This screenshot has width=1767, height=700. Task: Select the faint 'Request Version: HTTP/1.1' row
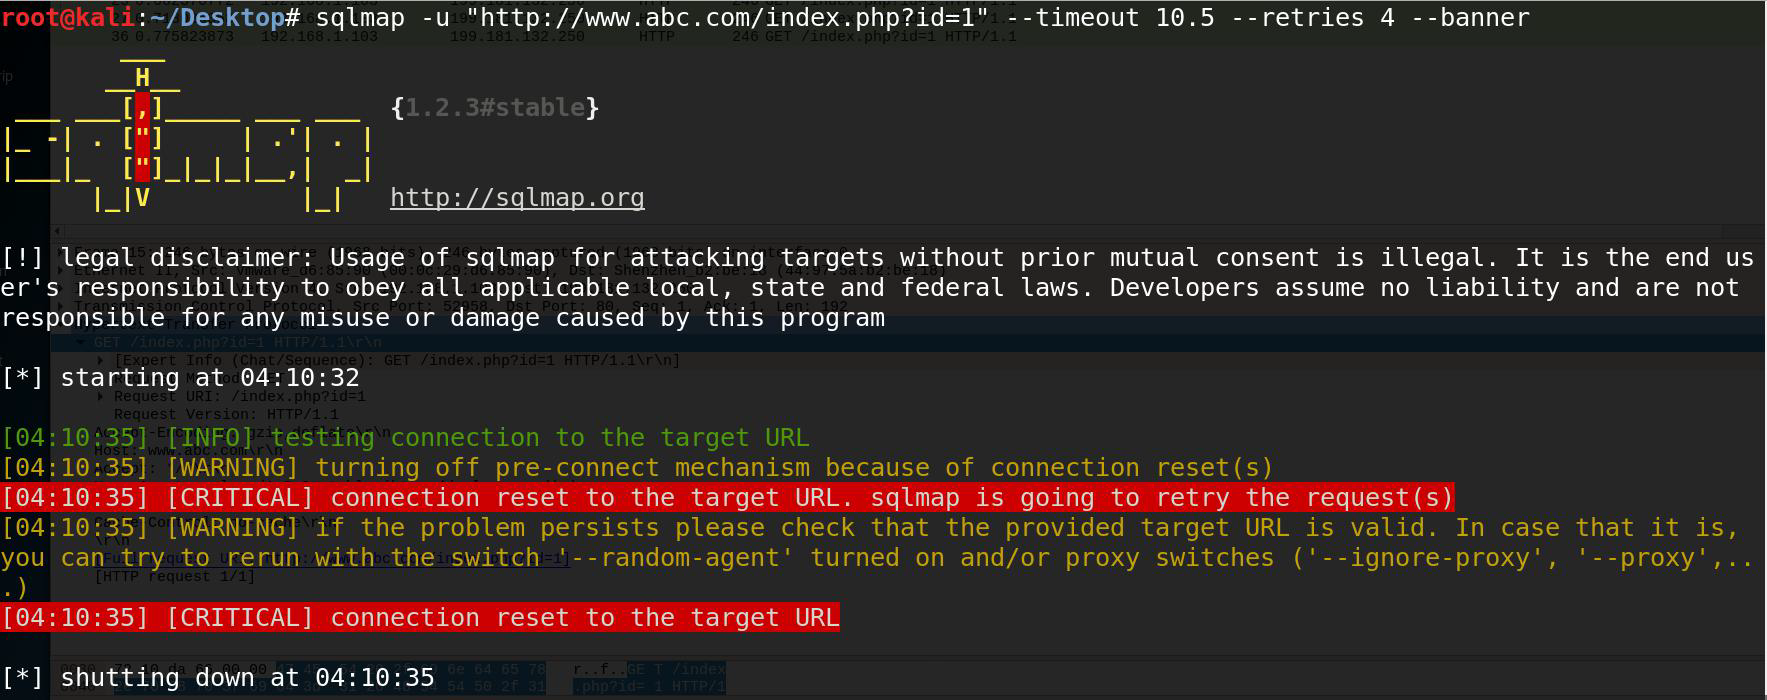[x=226, y=414]
